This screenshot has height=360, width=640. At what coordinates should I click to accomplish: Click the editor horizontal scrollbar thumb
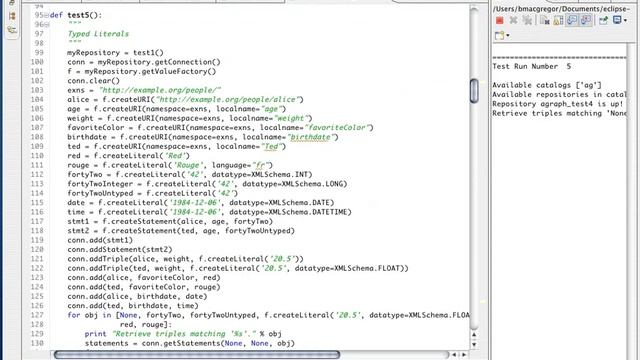(197, 355)
